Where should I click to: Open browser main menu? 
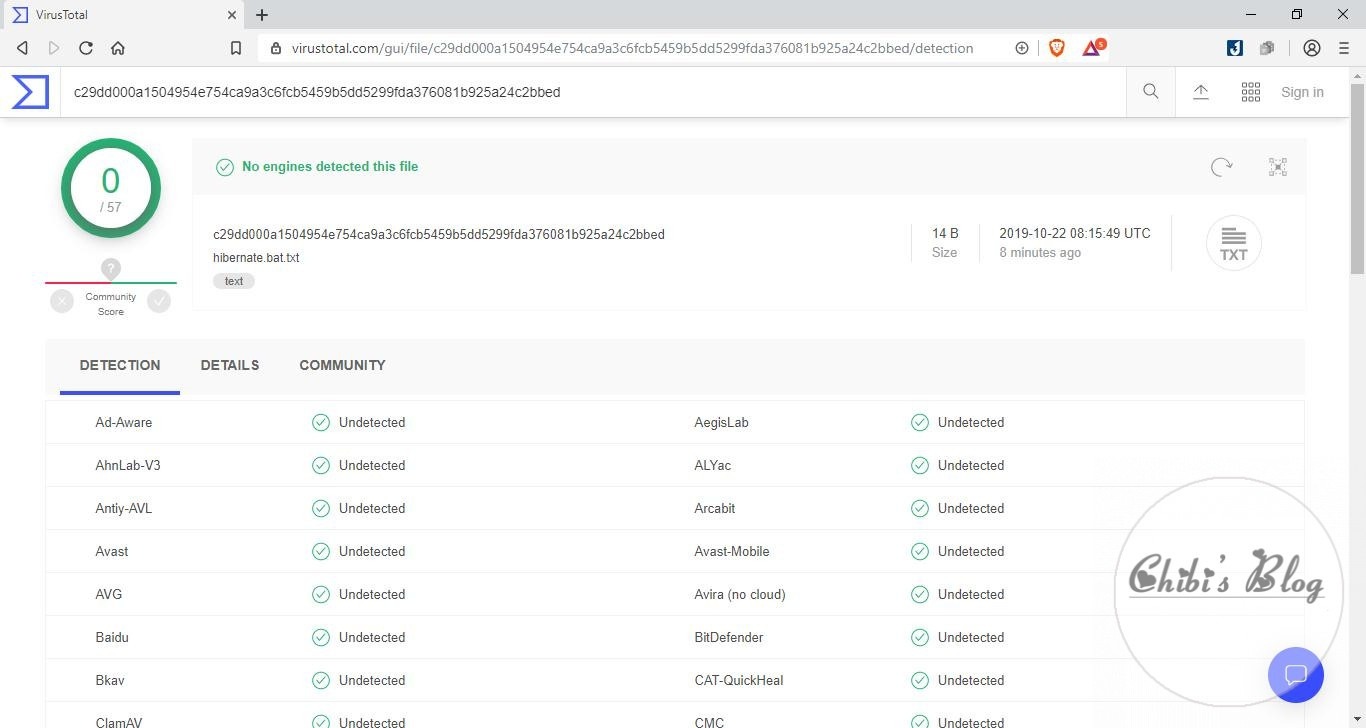tap(1344, 48)
